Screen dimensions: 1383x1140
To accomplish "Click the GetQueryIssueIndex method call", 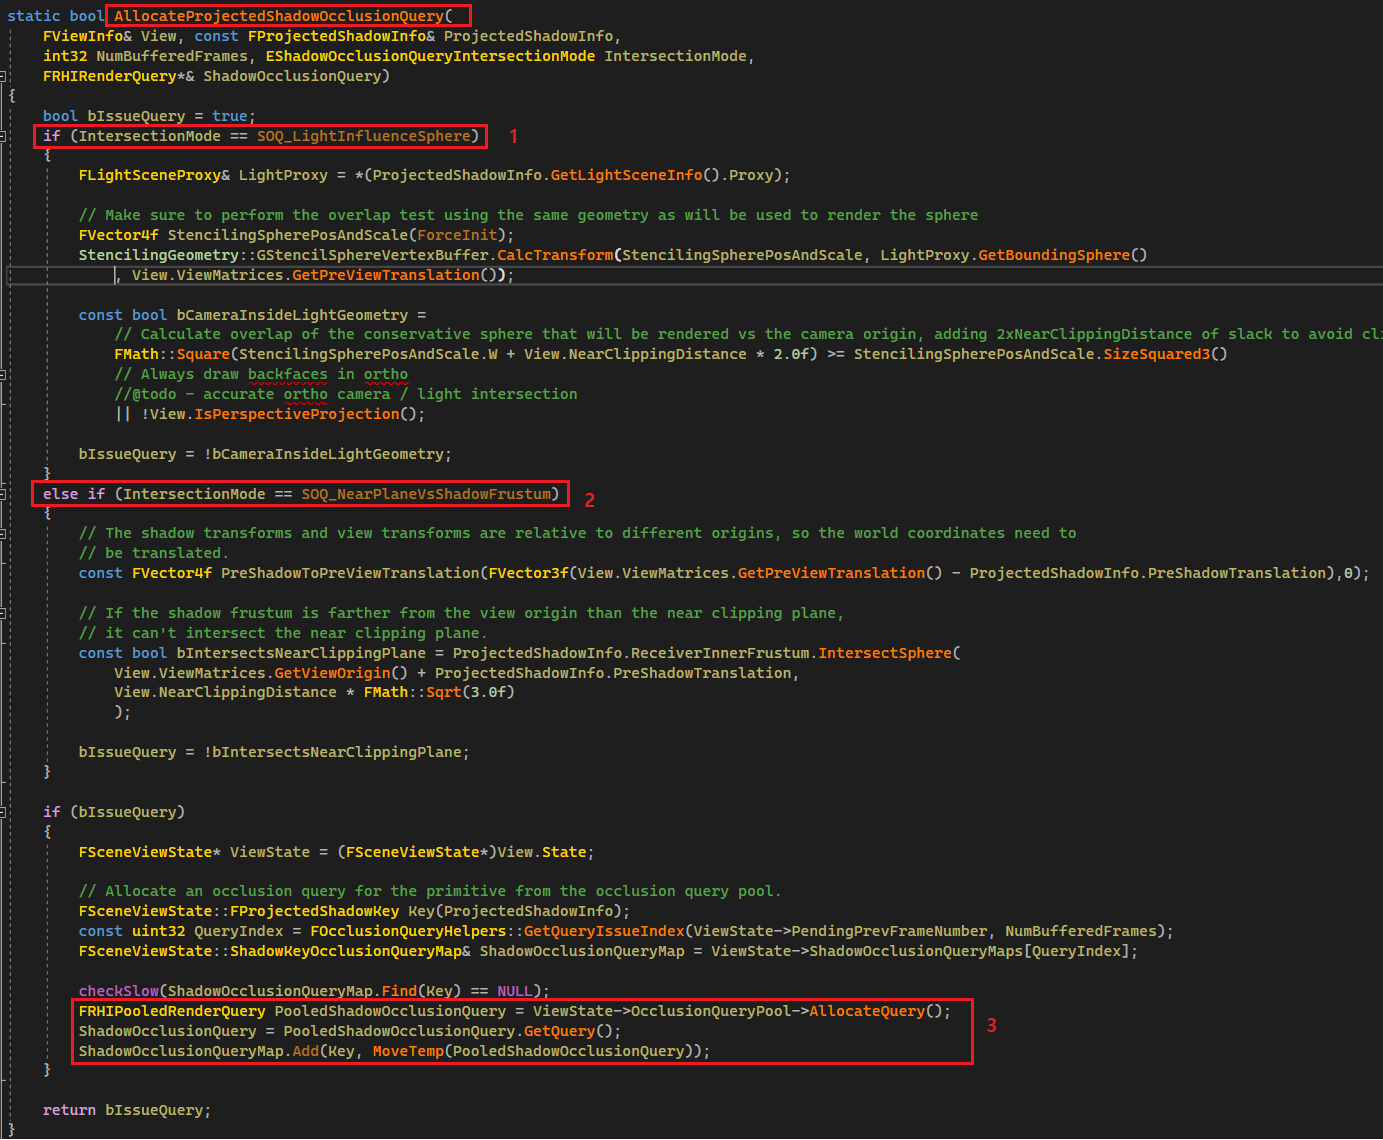I will click(604, 931).
